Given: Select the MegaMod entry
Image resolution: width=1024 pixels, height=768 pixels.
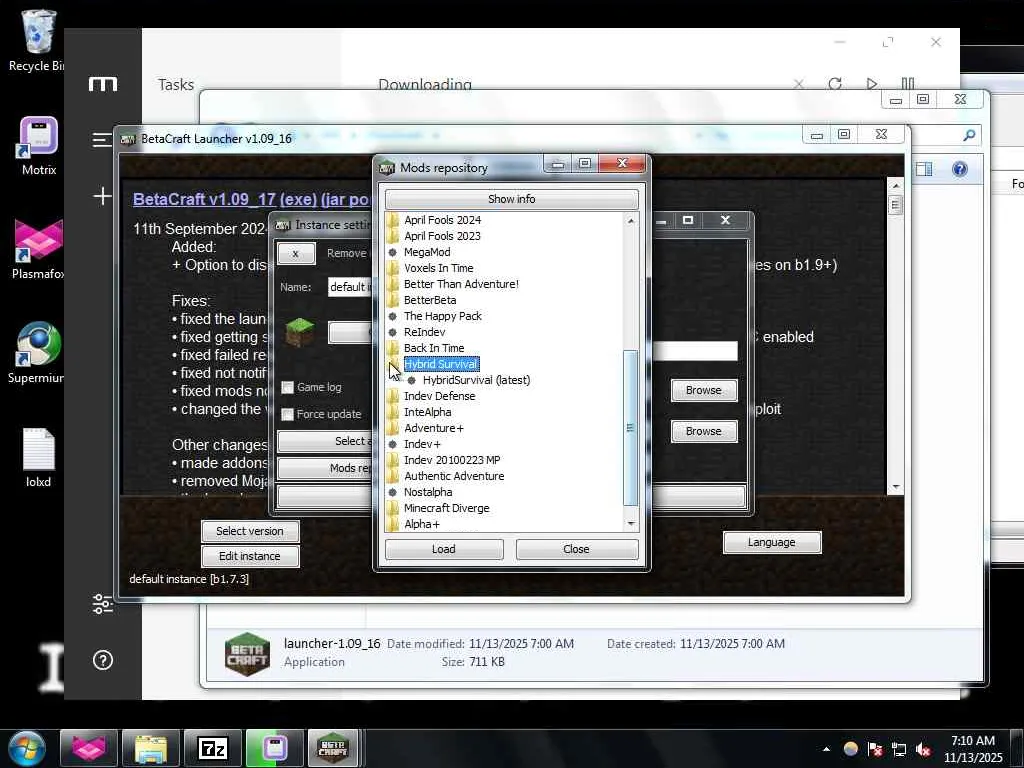Looking at the screenshot, I should 427,252.
